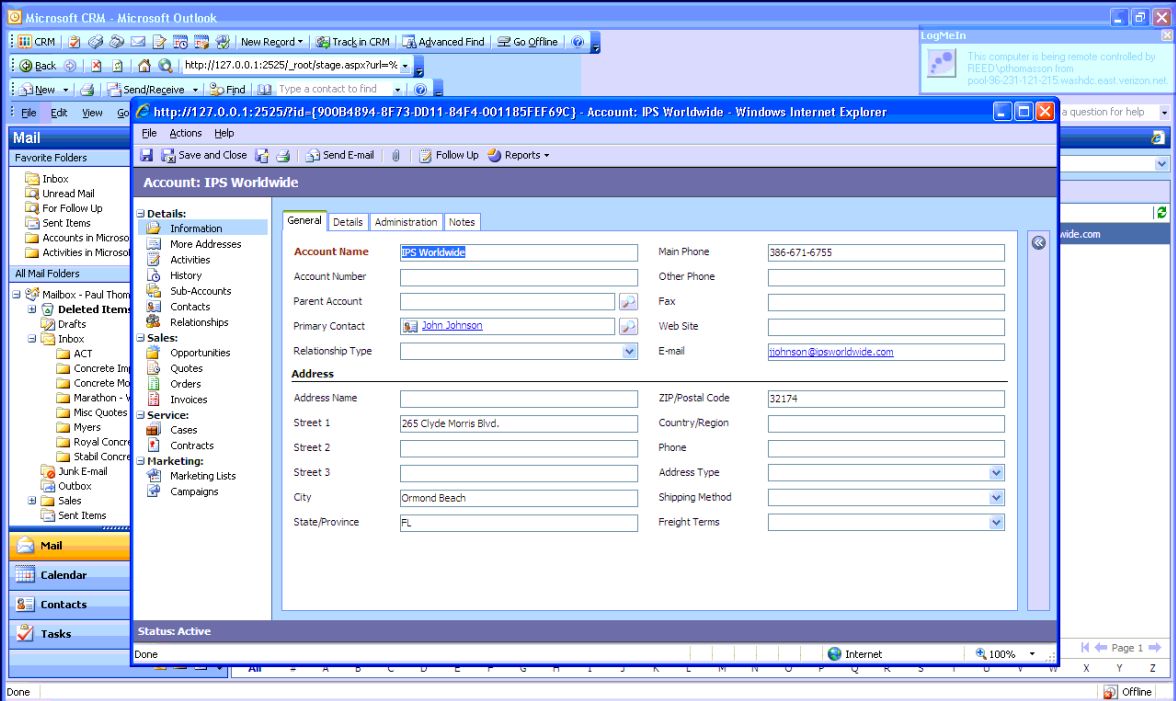This screenshot has height=701, width=1176.
Task: Open New Record dropdown in Outlook
Action: click(x=272, y=42)
